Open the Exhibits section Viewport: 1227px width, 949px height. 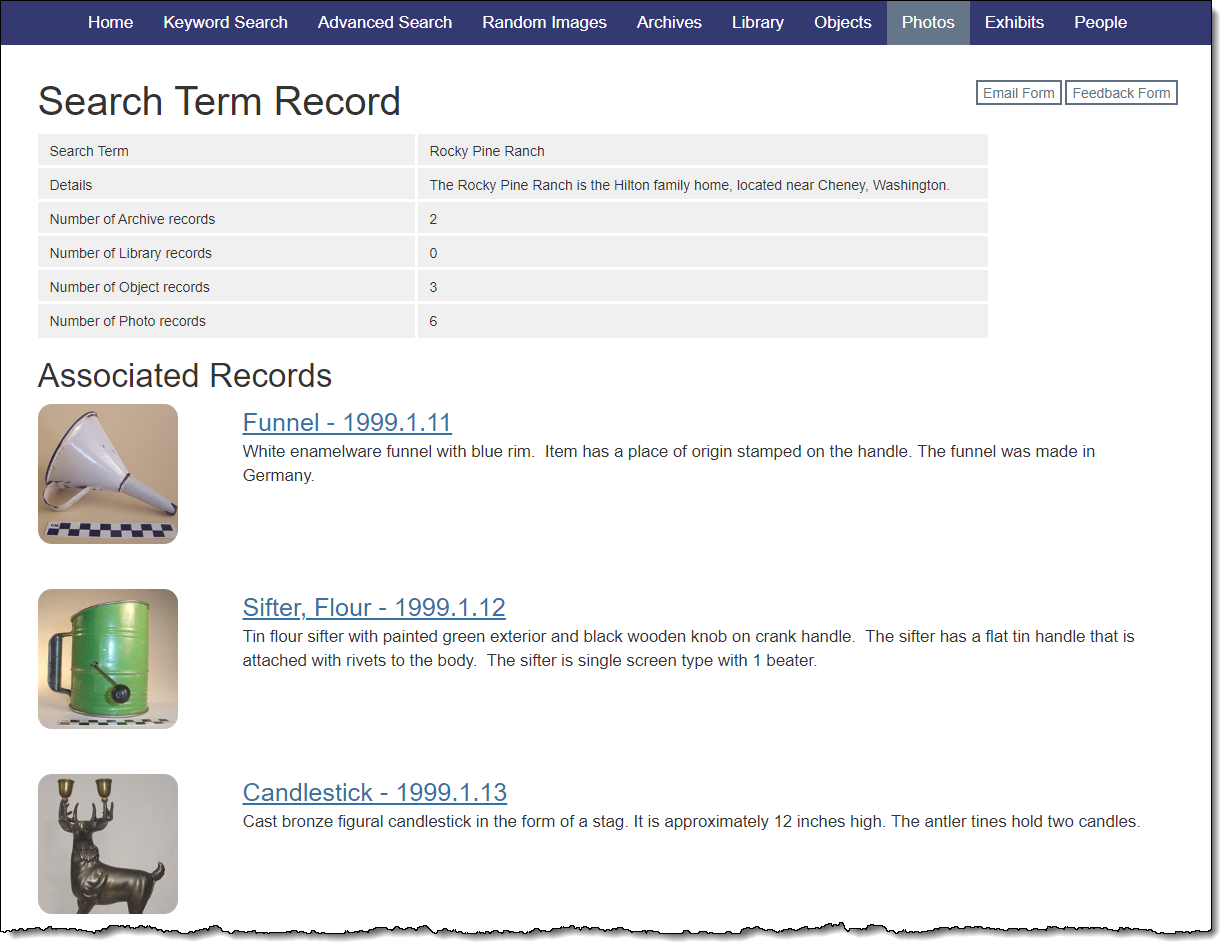(1014, 22)
